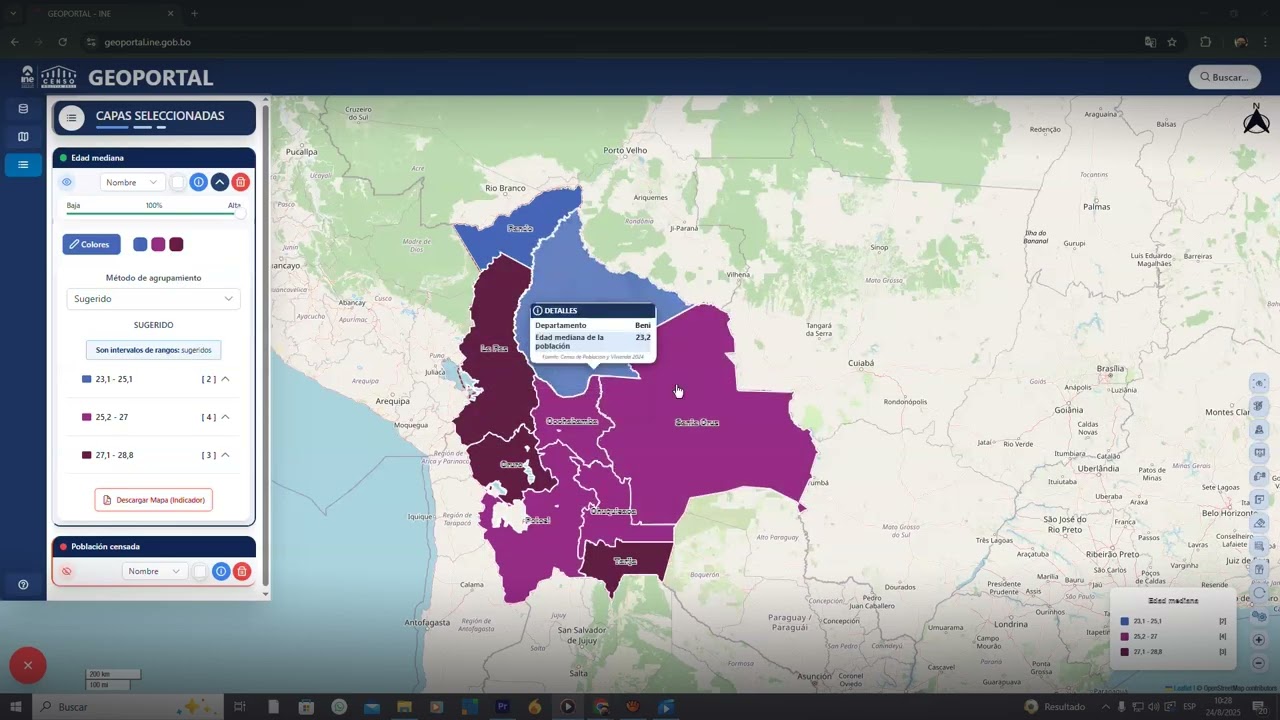Image resolution: width=1280 pixels, height=720 pixels.
Task: Open a new browser tab
Action: coord(195,14)
